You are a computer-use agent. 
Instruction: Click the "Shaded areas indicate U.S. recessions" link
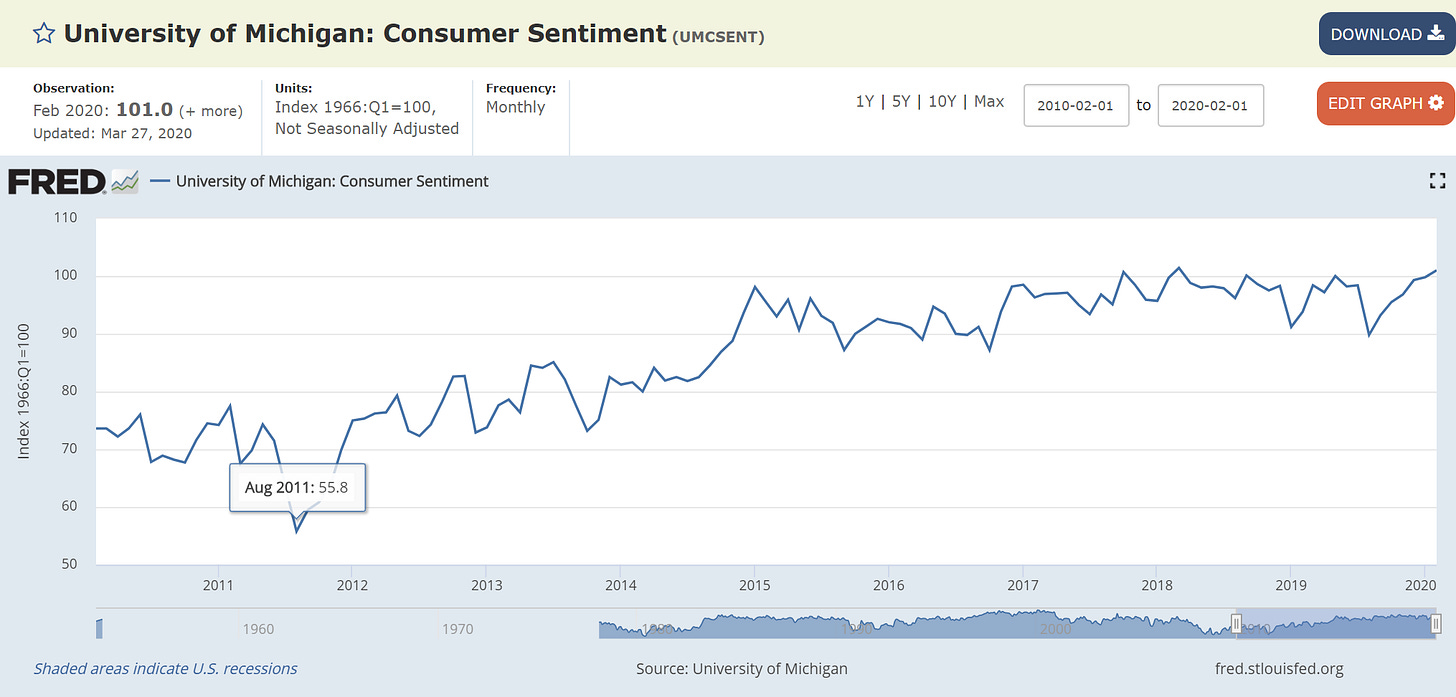[x=165, y=668]
